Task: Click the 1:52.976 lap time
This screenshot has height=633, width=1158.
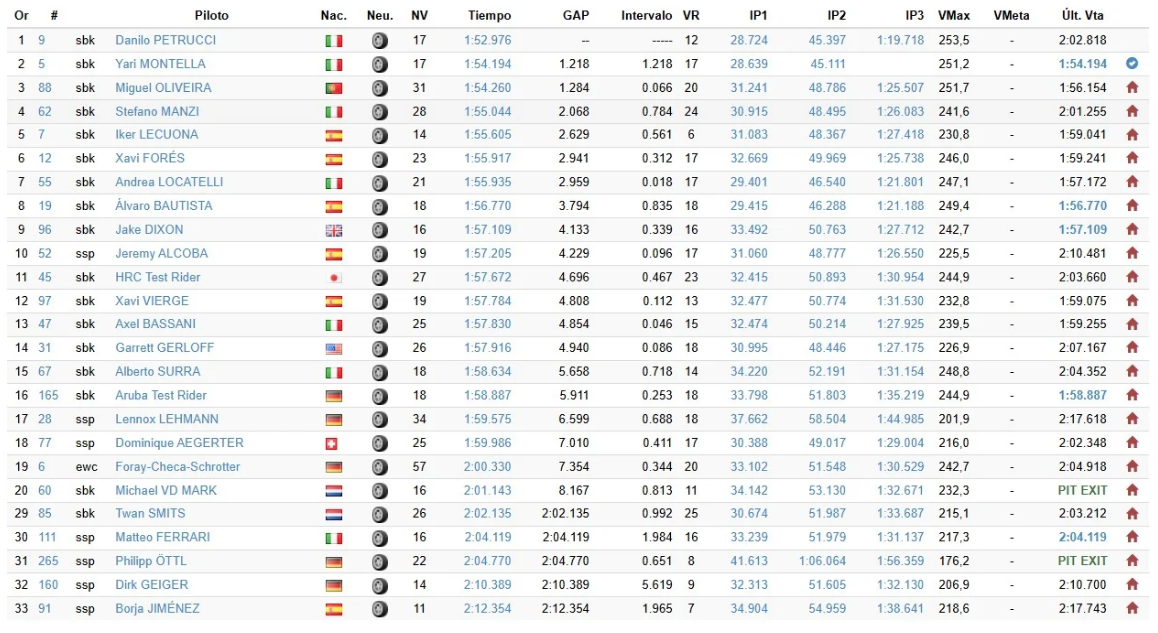Action: point(487,40)
